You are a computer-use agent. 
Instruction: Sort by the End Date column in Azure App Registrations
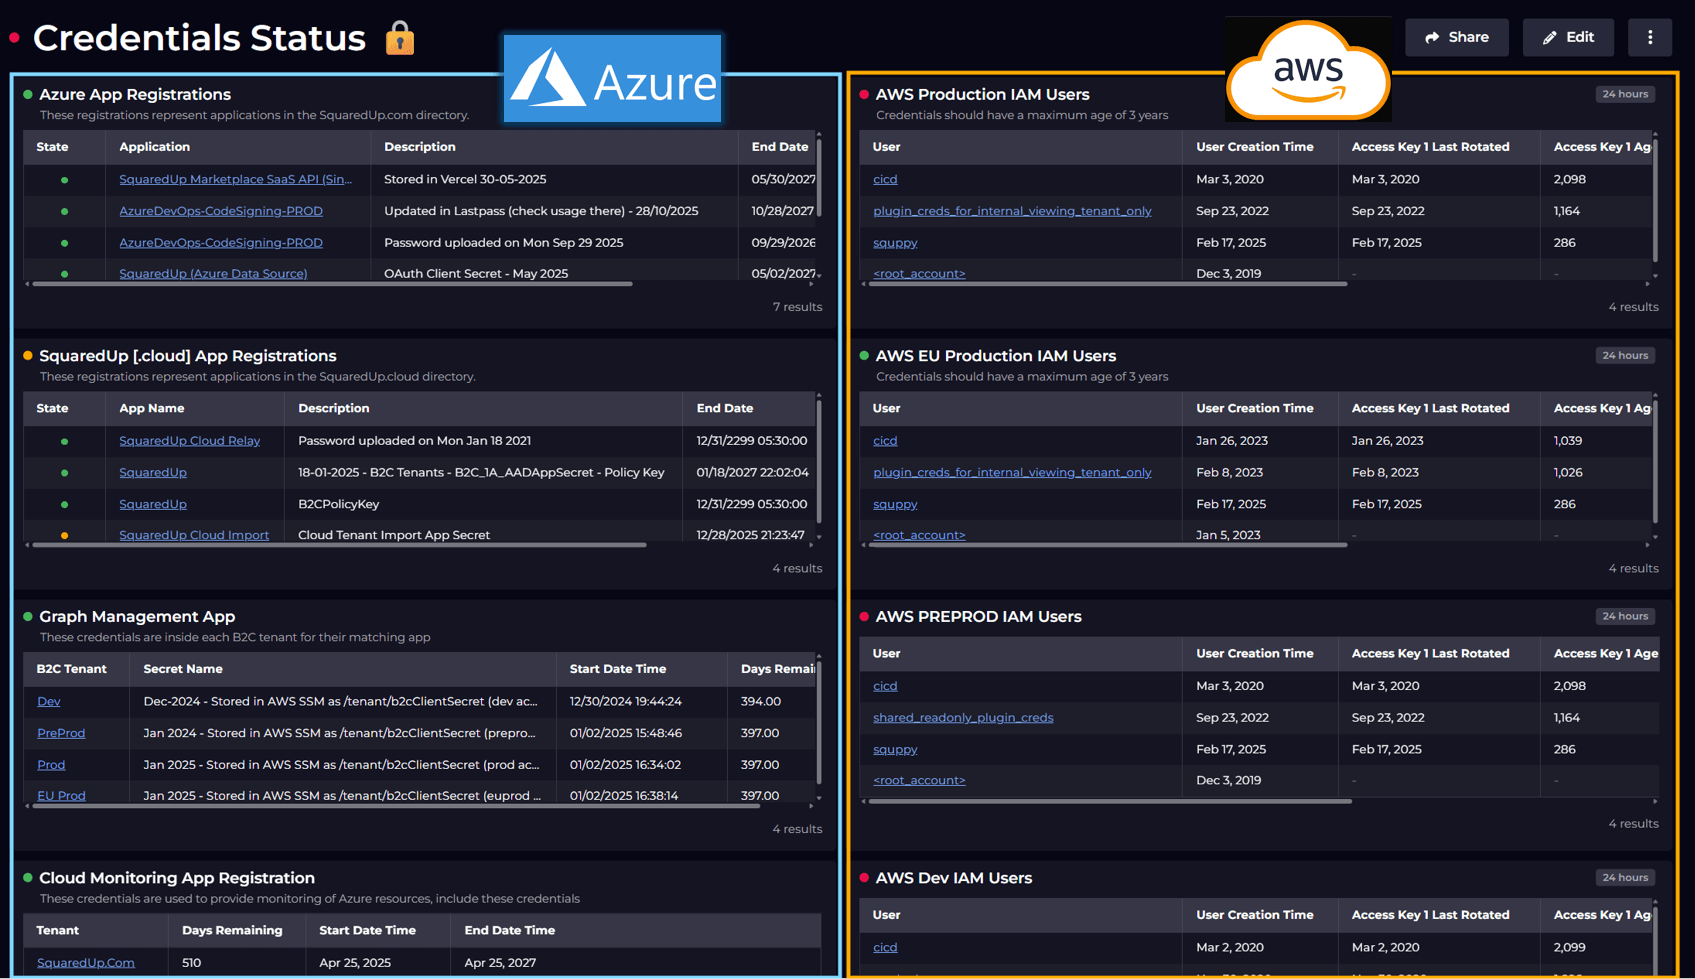pos(779,146)
